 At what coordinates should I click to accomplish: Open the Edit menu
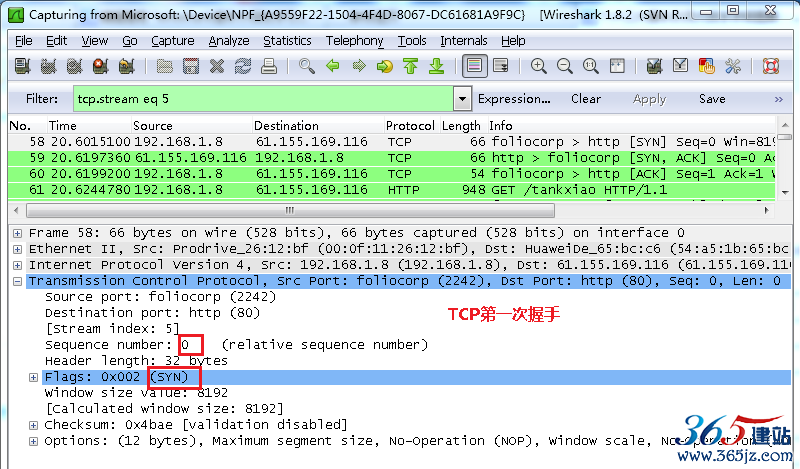[57, 41]
